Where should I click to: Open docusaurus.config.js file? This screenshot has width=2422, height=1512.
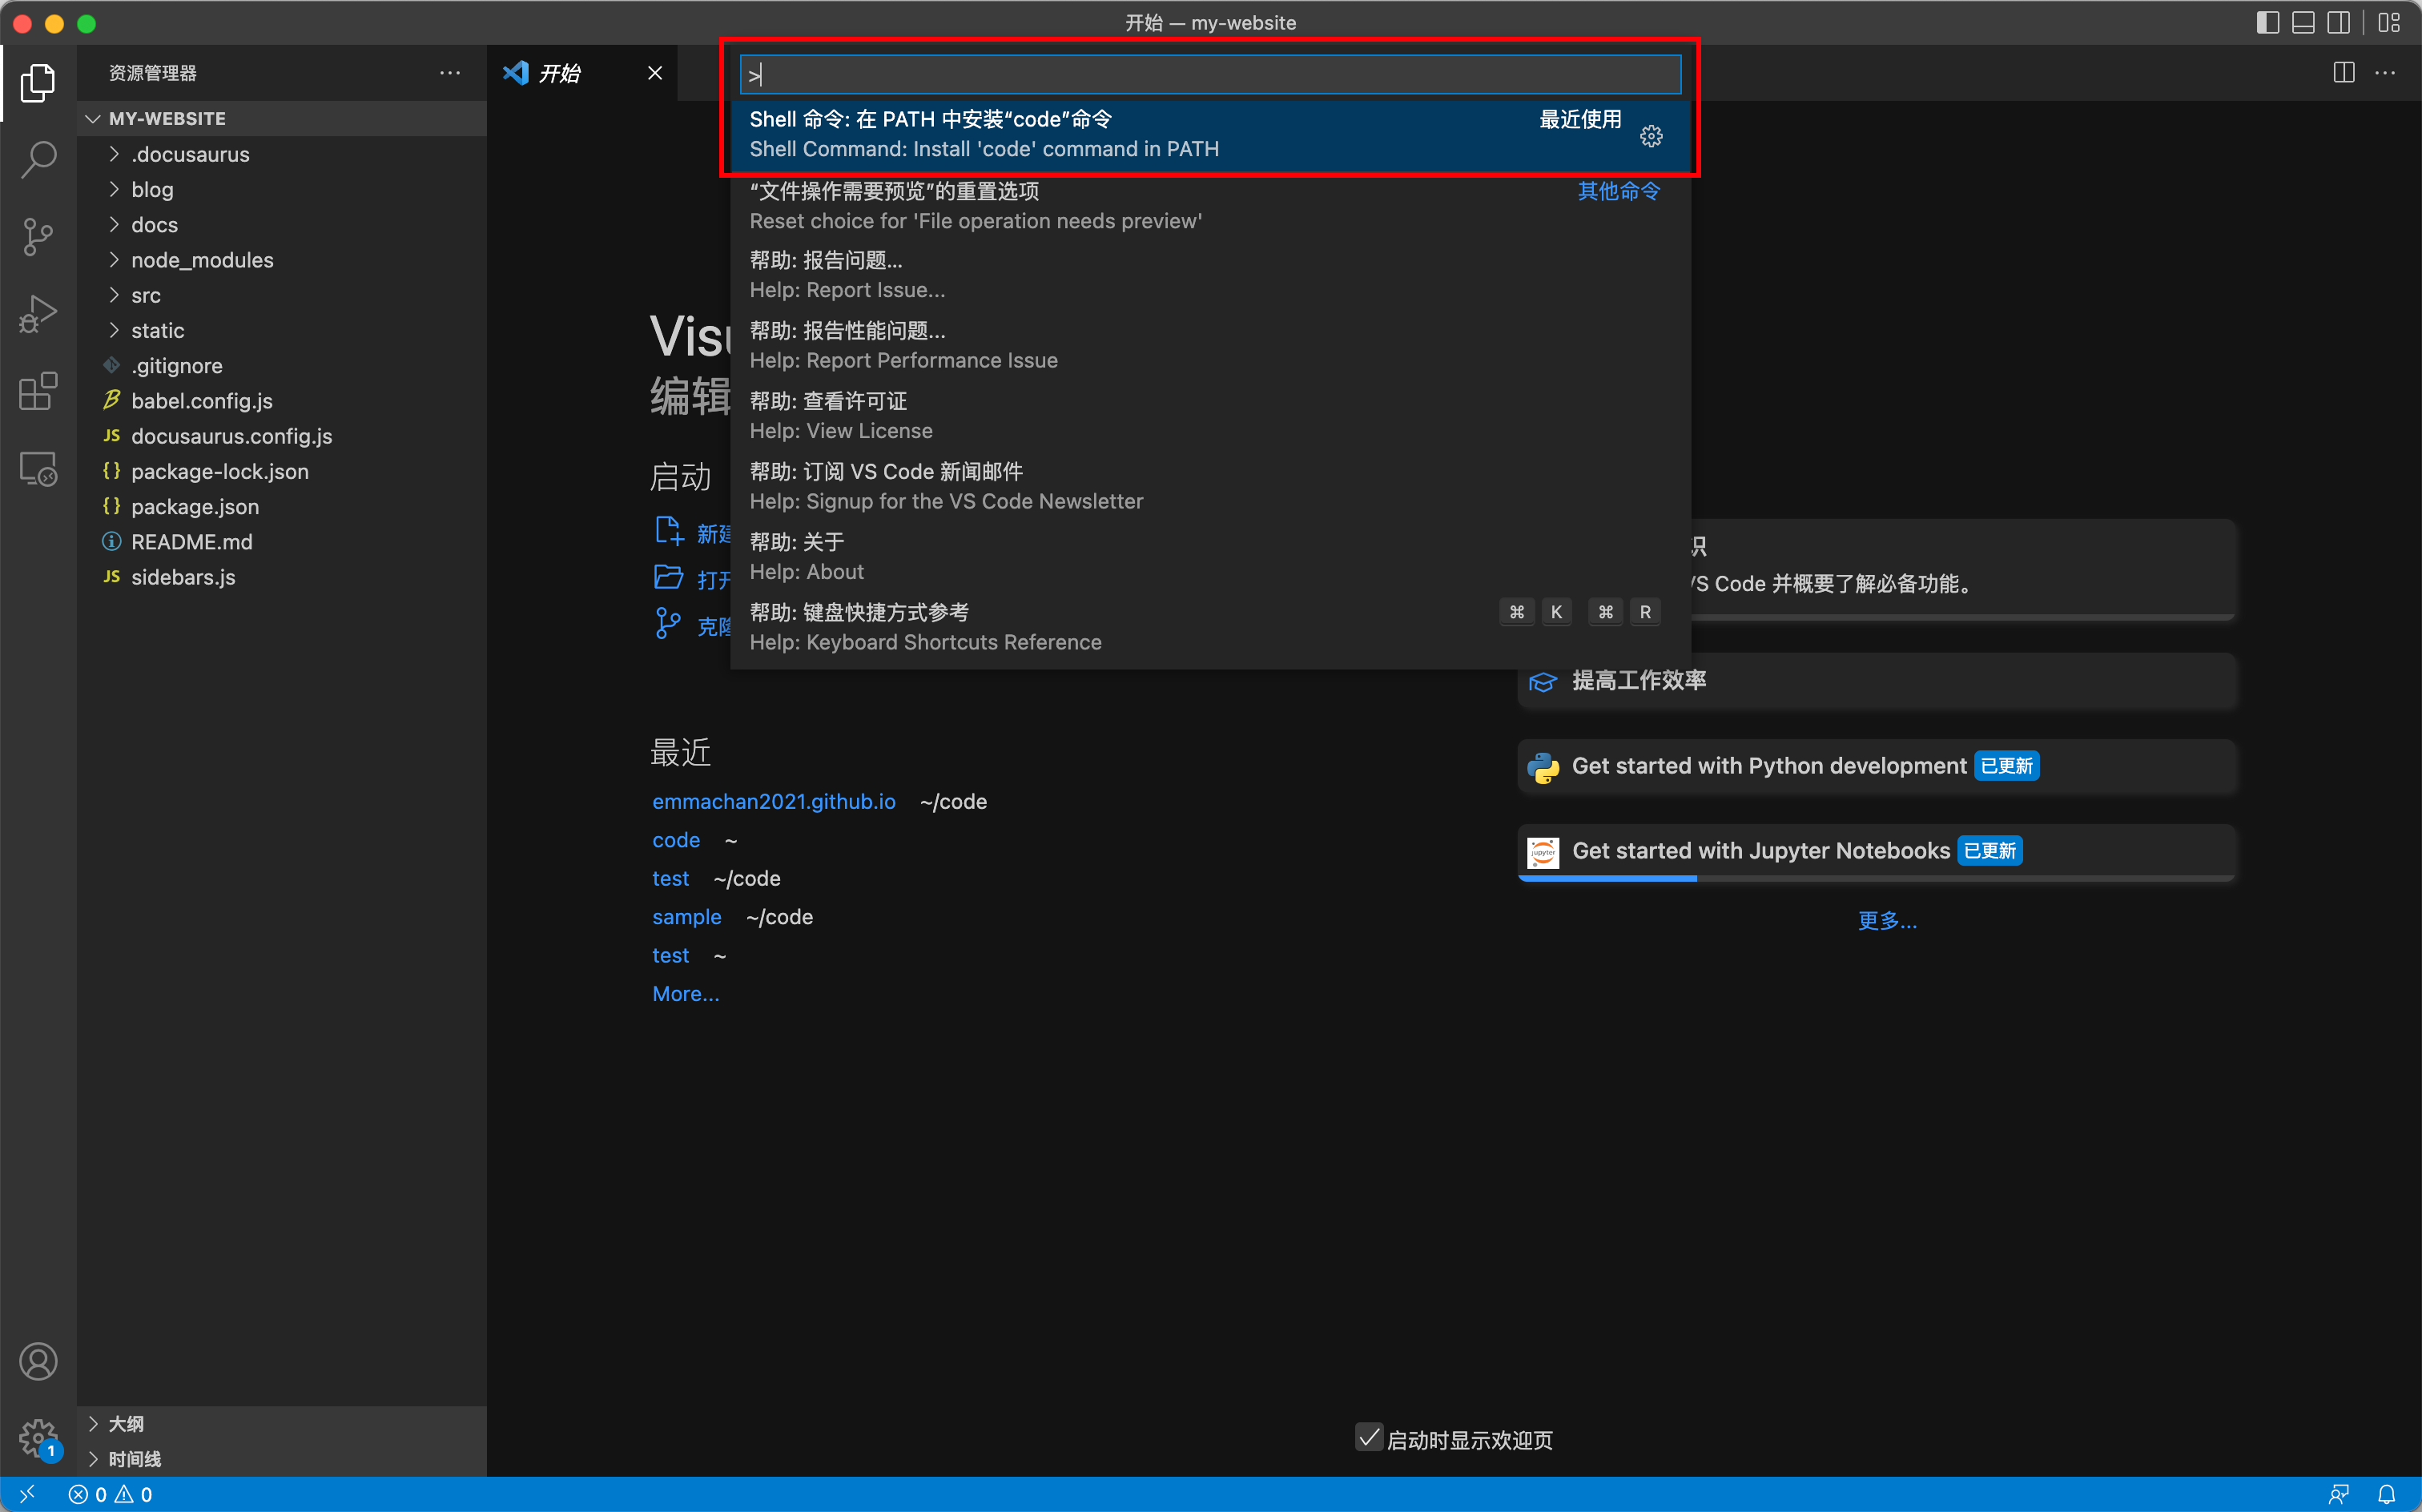[x=282, y=436]
